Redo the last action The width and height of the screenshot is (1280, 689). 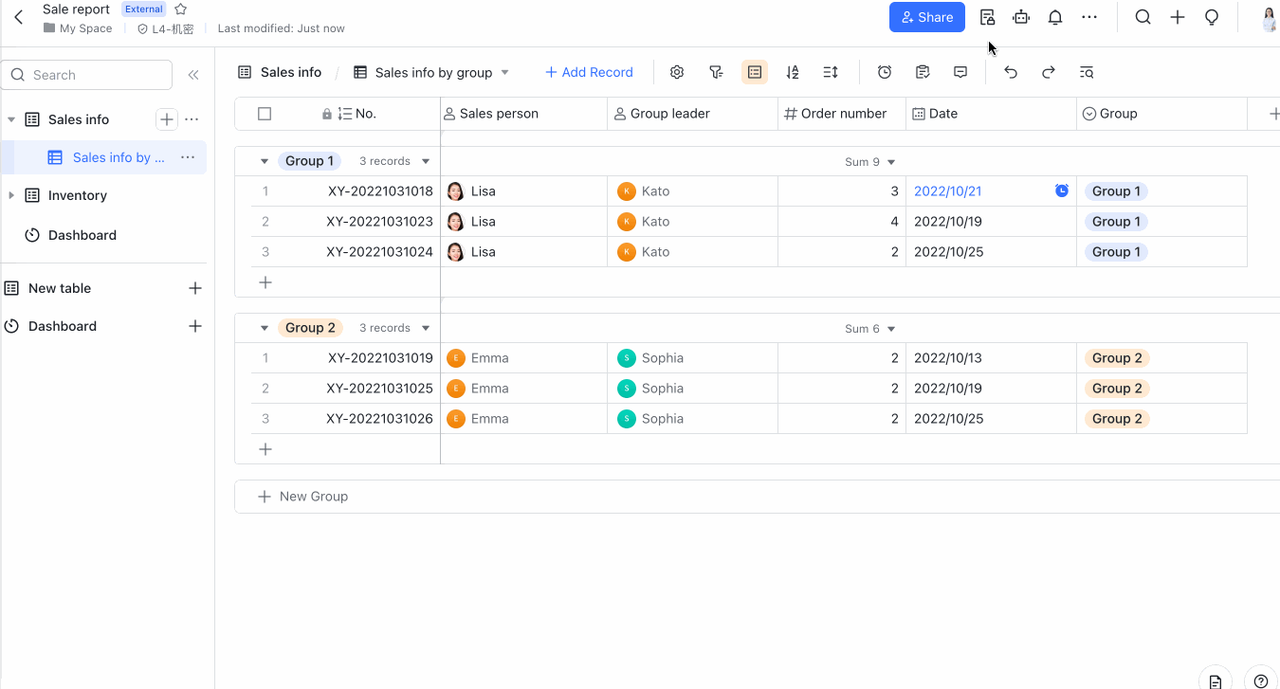click(x=1048, y=72)
